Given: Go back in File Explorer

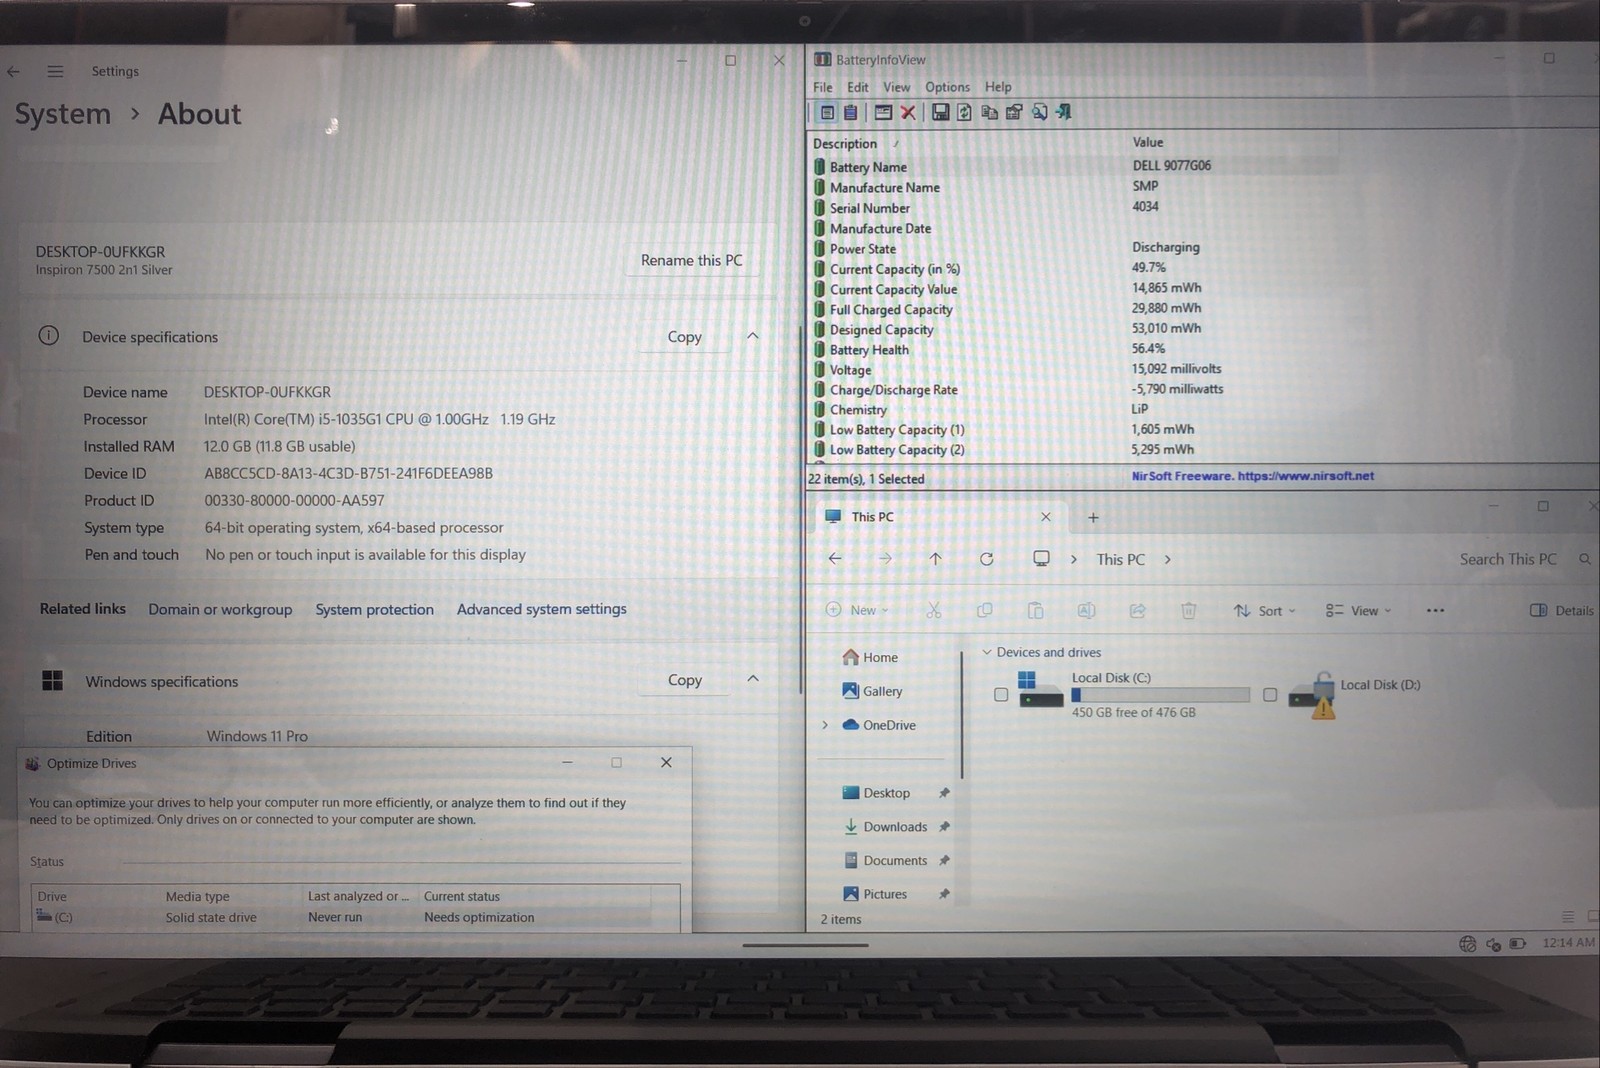Looking at the screenshot, I should point(835,558).
